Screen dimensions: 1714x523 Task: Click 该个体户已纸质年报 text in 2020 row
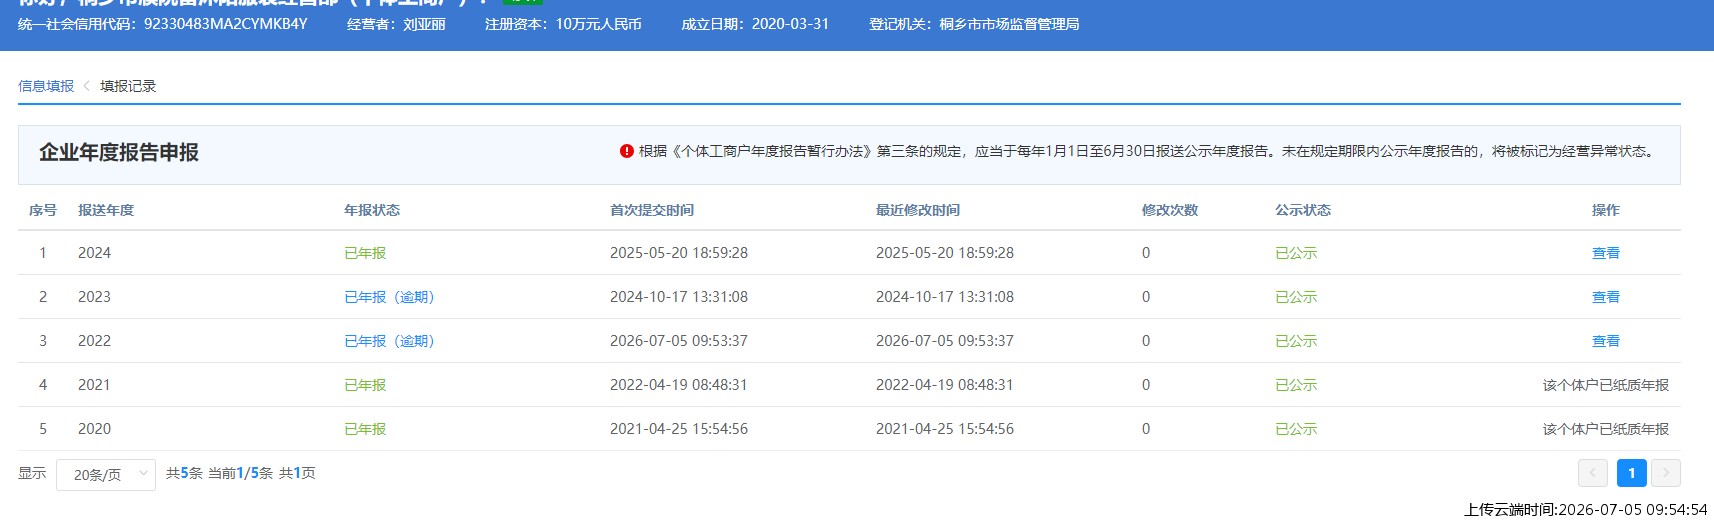[x=1606, y=429]
